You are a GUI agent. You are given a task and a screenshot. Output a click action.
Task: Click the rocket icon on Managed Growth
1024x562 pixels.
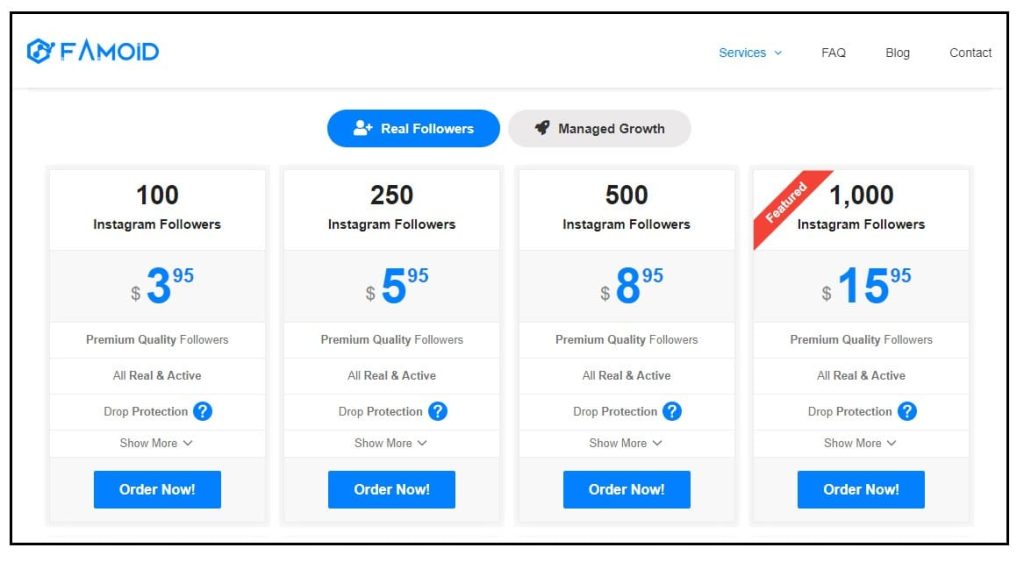click(x=542, y=128)
